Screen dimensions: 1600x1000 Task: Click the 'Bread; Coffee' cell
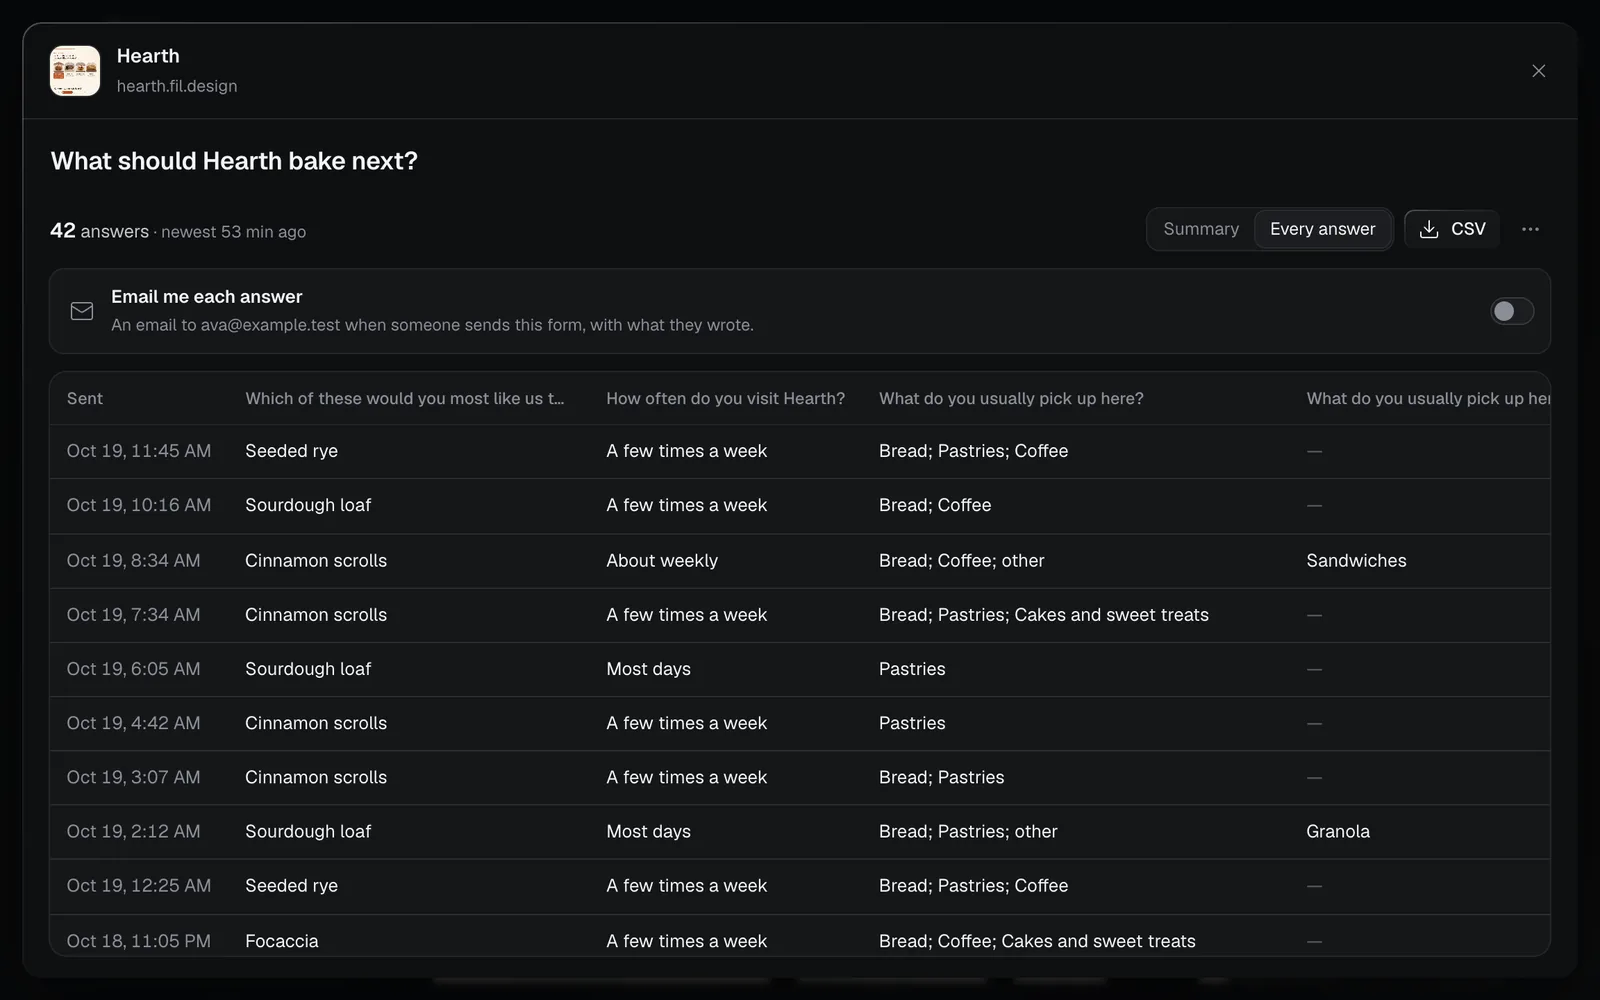click(935, 505)
